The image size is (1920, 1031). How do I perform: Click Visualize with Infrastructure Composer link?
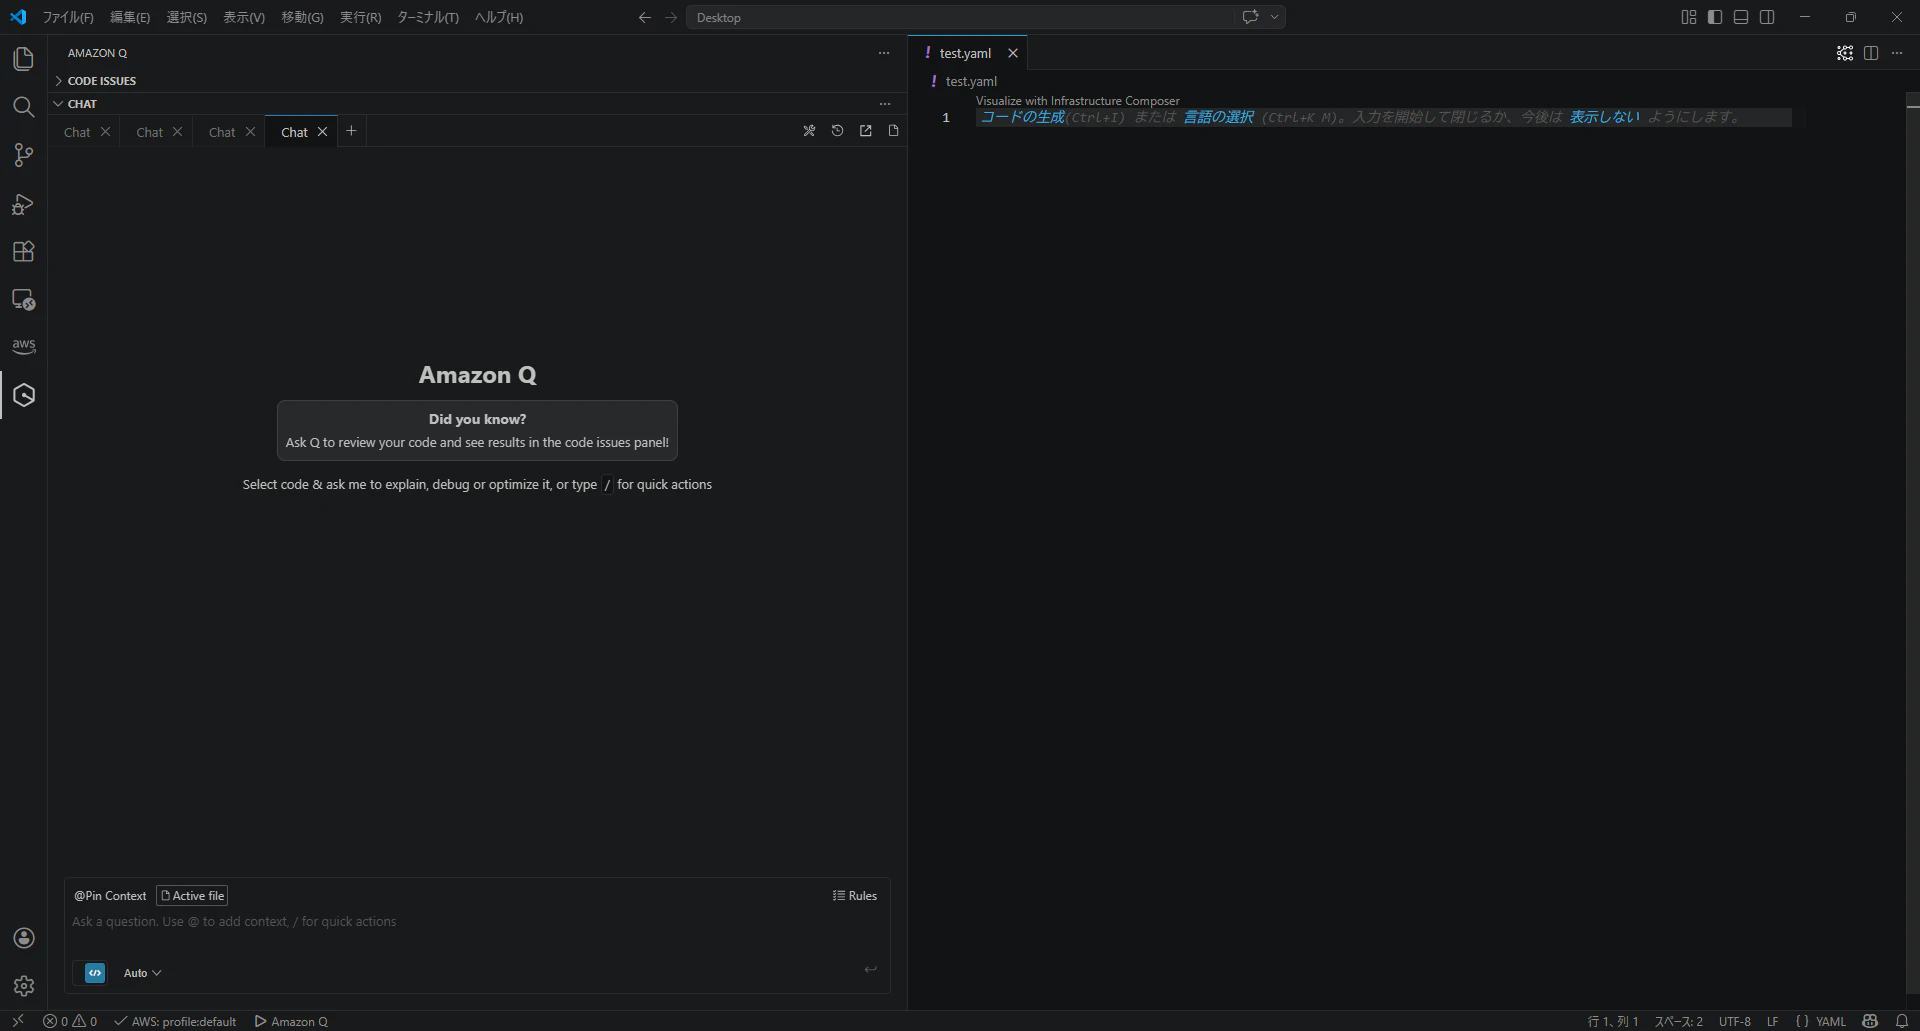click(1078, 101)
